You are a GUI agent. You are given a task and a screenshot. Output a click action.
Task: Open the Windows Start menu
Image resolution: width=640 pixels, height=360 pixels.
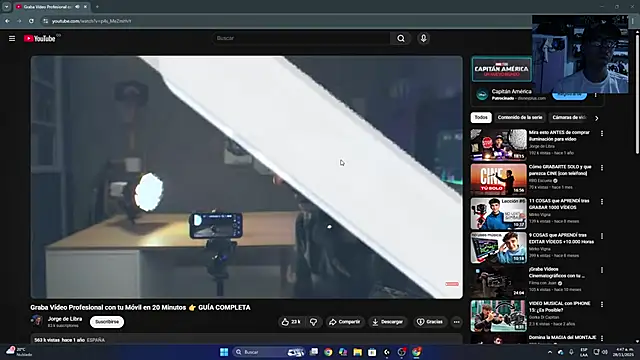point(224,352)
